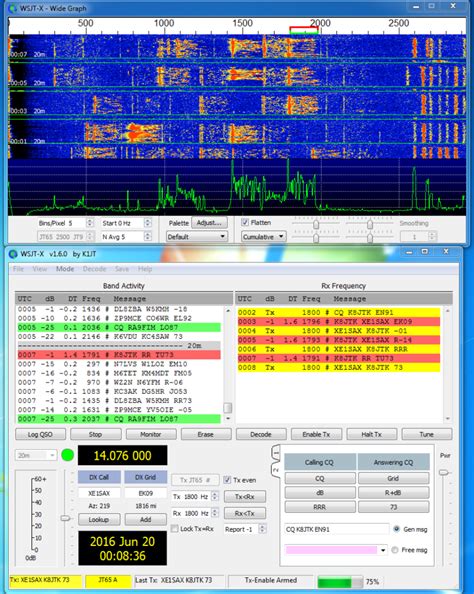Click the Erase button
The width and height of the screenshot is (474, 594).
(206, 435)
